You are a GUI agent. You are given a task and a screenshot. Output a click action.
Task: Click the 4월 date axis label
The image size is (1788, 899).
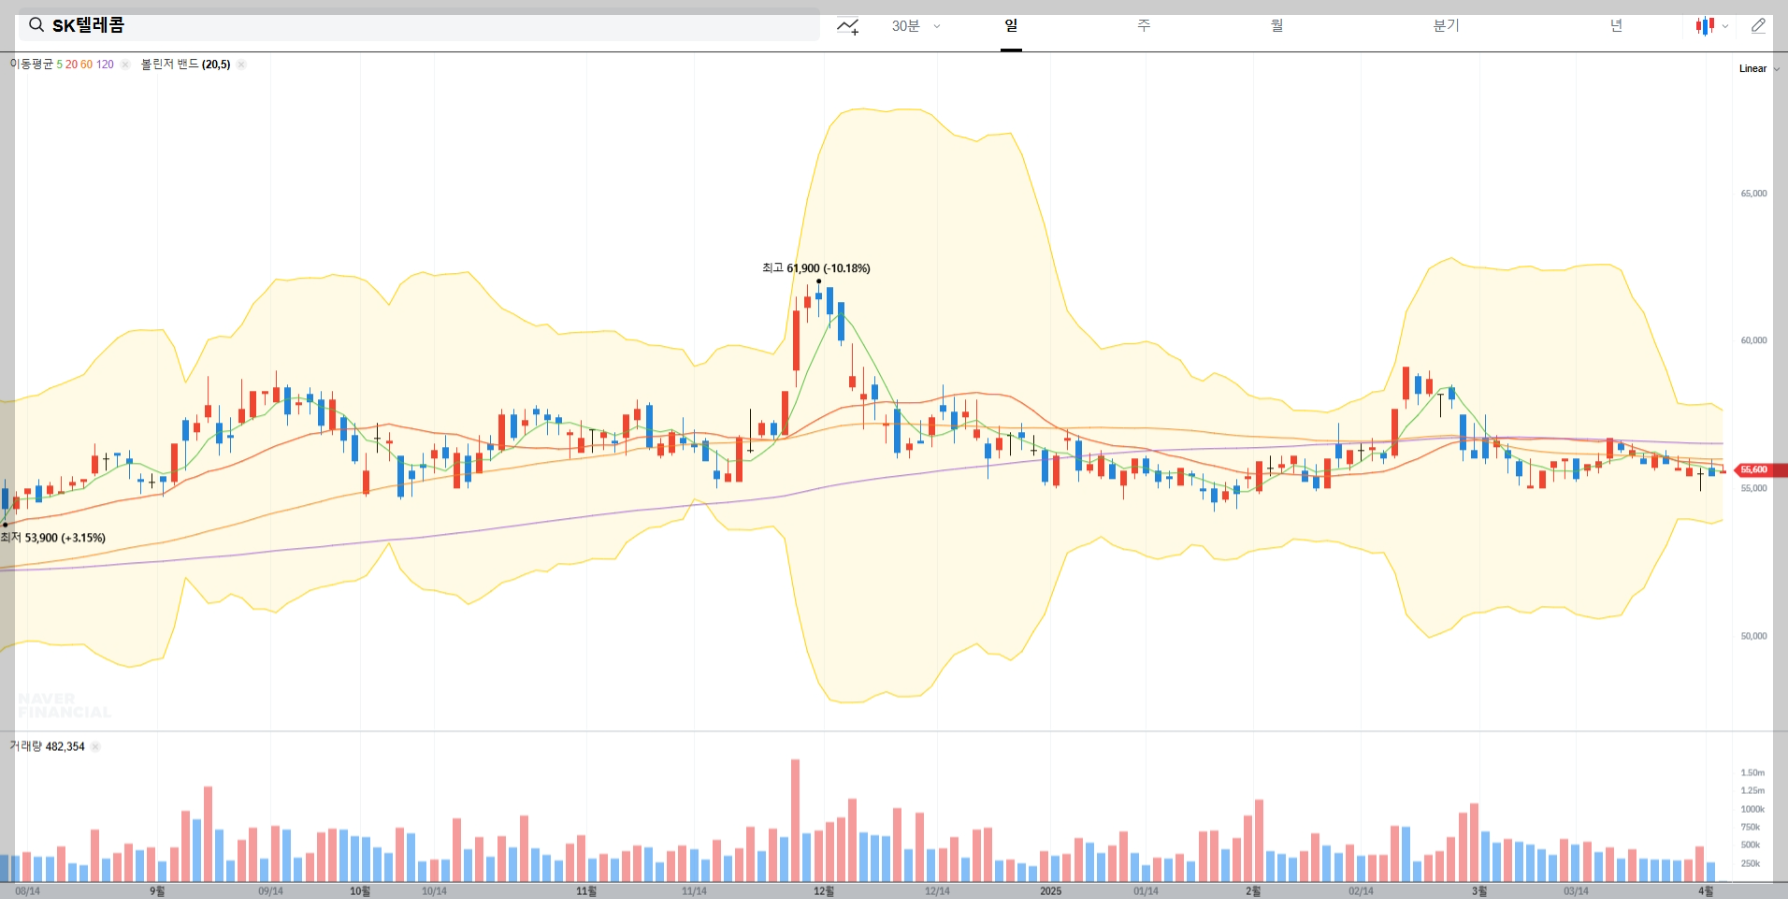1705,891
